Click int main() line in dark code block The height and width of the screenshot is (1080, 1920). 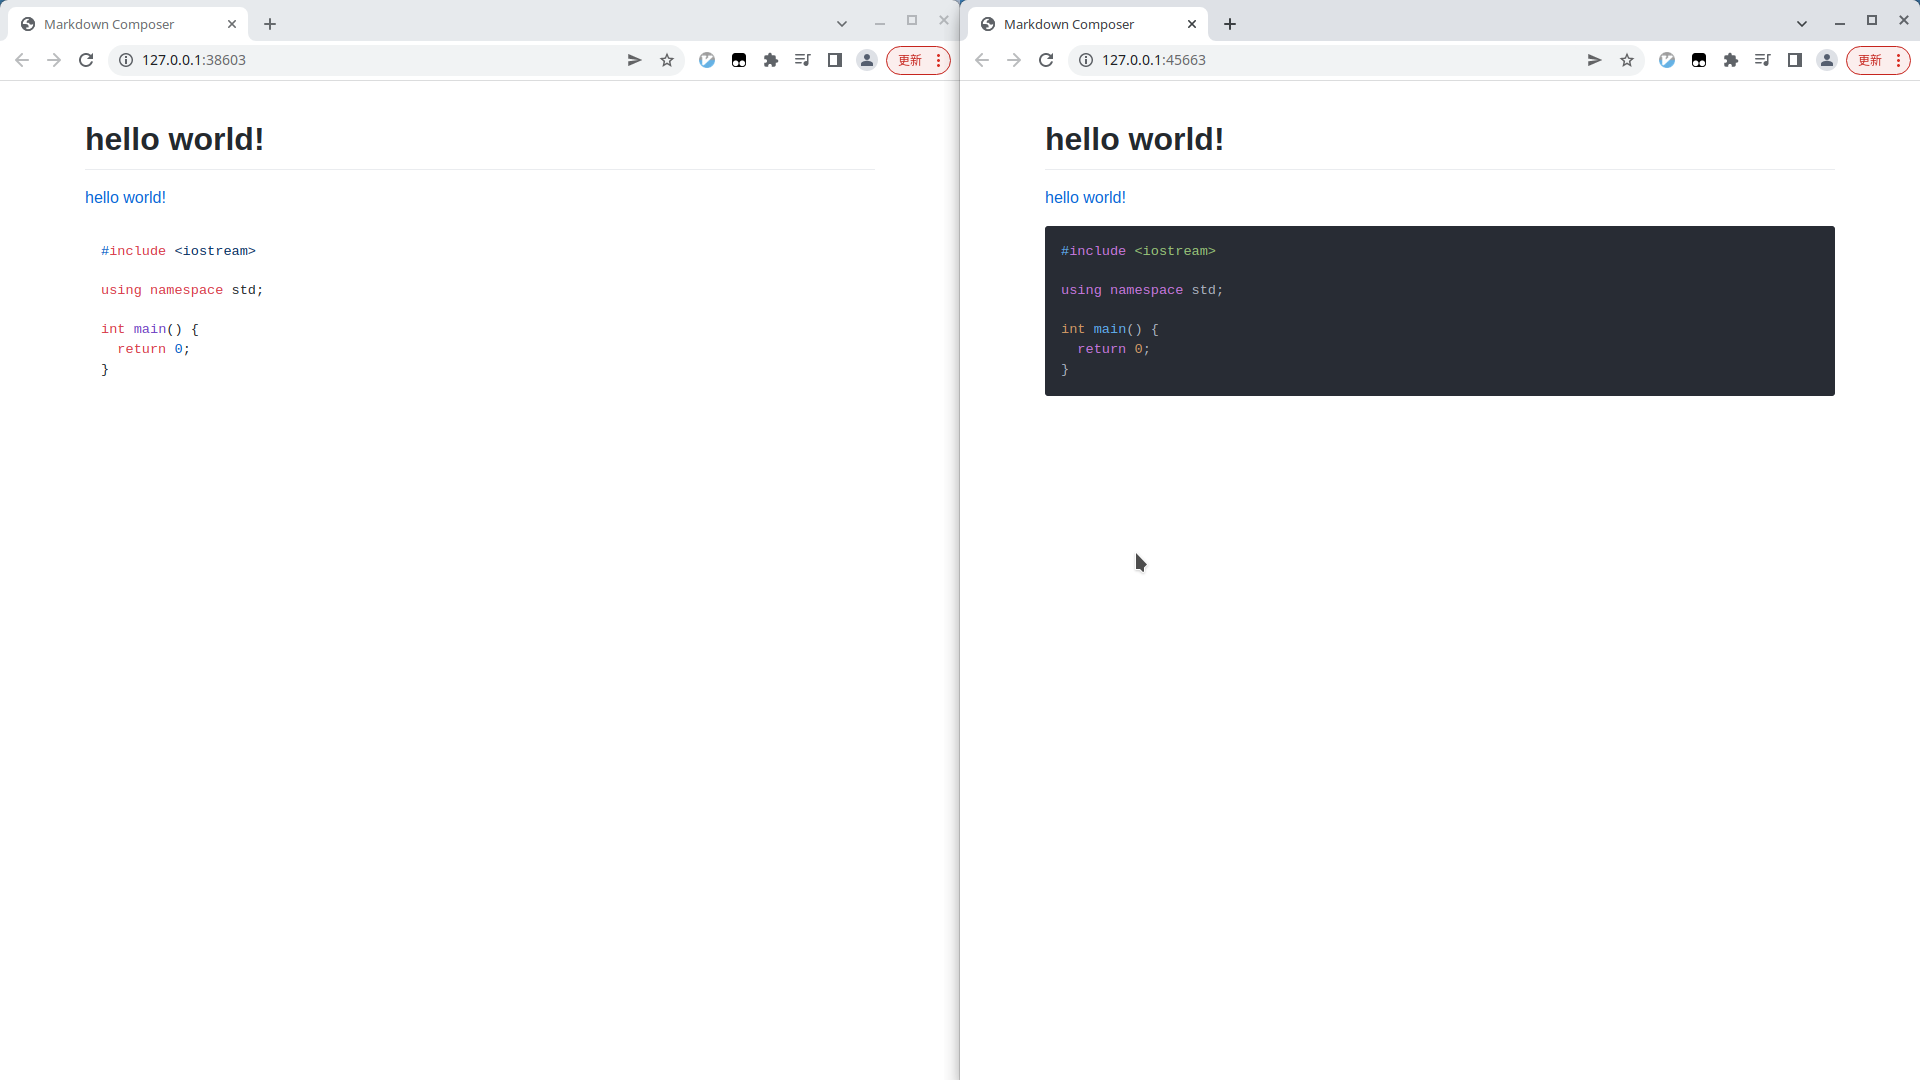(1110, 329)
